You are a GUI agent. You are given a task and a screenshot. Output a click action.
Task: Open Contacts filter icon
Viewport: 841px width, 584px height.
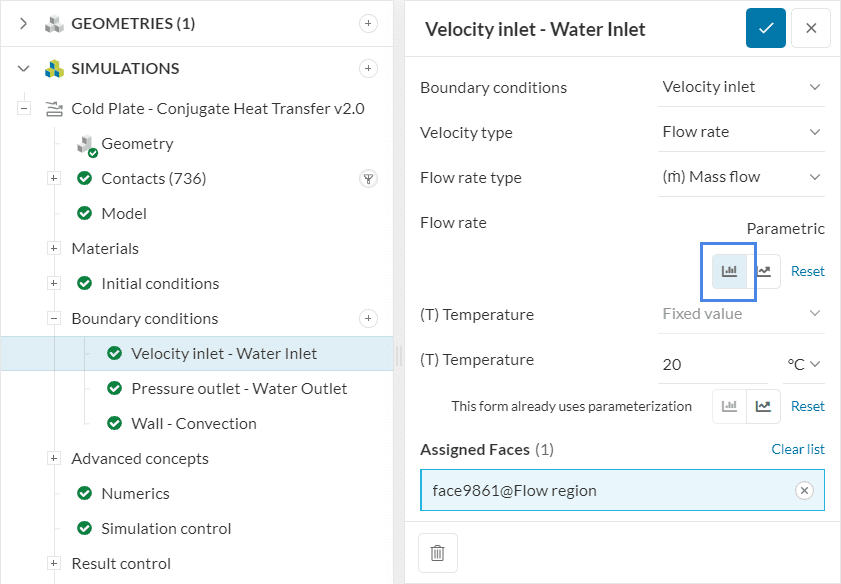368,179
